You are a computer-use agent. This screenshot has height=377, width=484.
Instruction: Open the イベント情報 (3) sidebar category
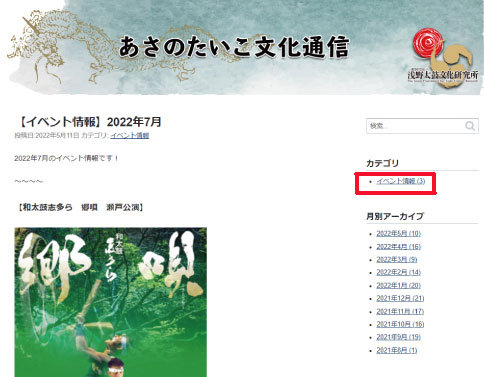[401, 181]
